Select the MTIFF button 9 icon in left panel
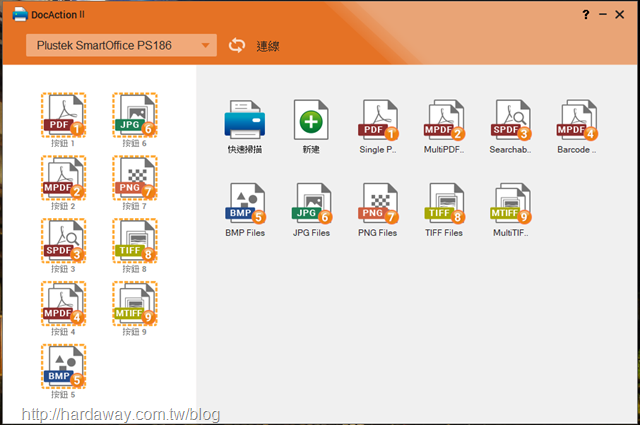 [x=135, y=304]
